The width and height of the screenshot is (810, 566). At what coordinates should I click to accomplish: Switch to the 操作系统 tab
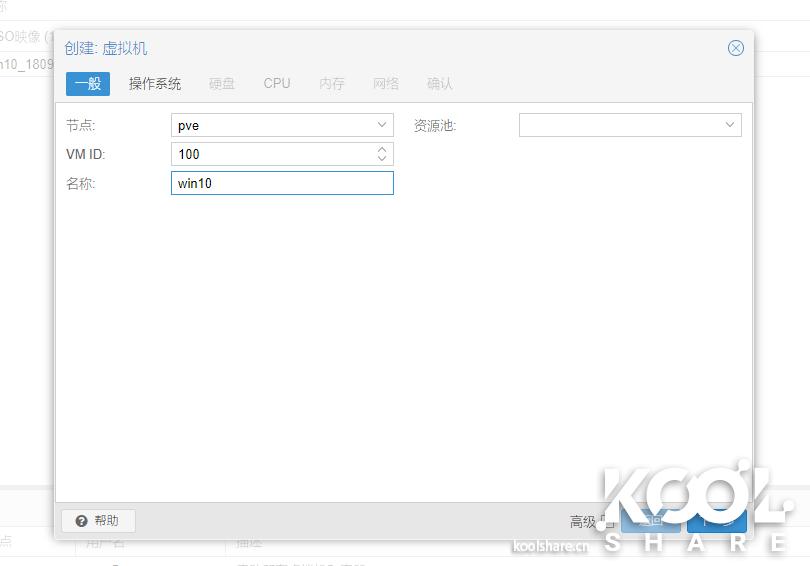(154, 84)
